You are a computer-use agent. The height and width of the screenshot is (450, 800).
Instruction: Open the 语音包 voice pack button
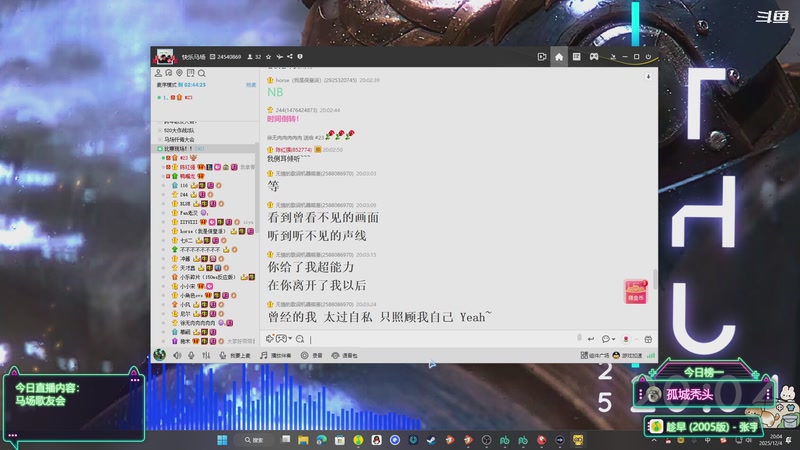pos(344,355)
